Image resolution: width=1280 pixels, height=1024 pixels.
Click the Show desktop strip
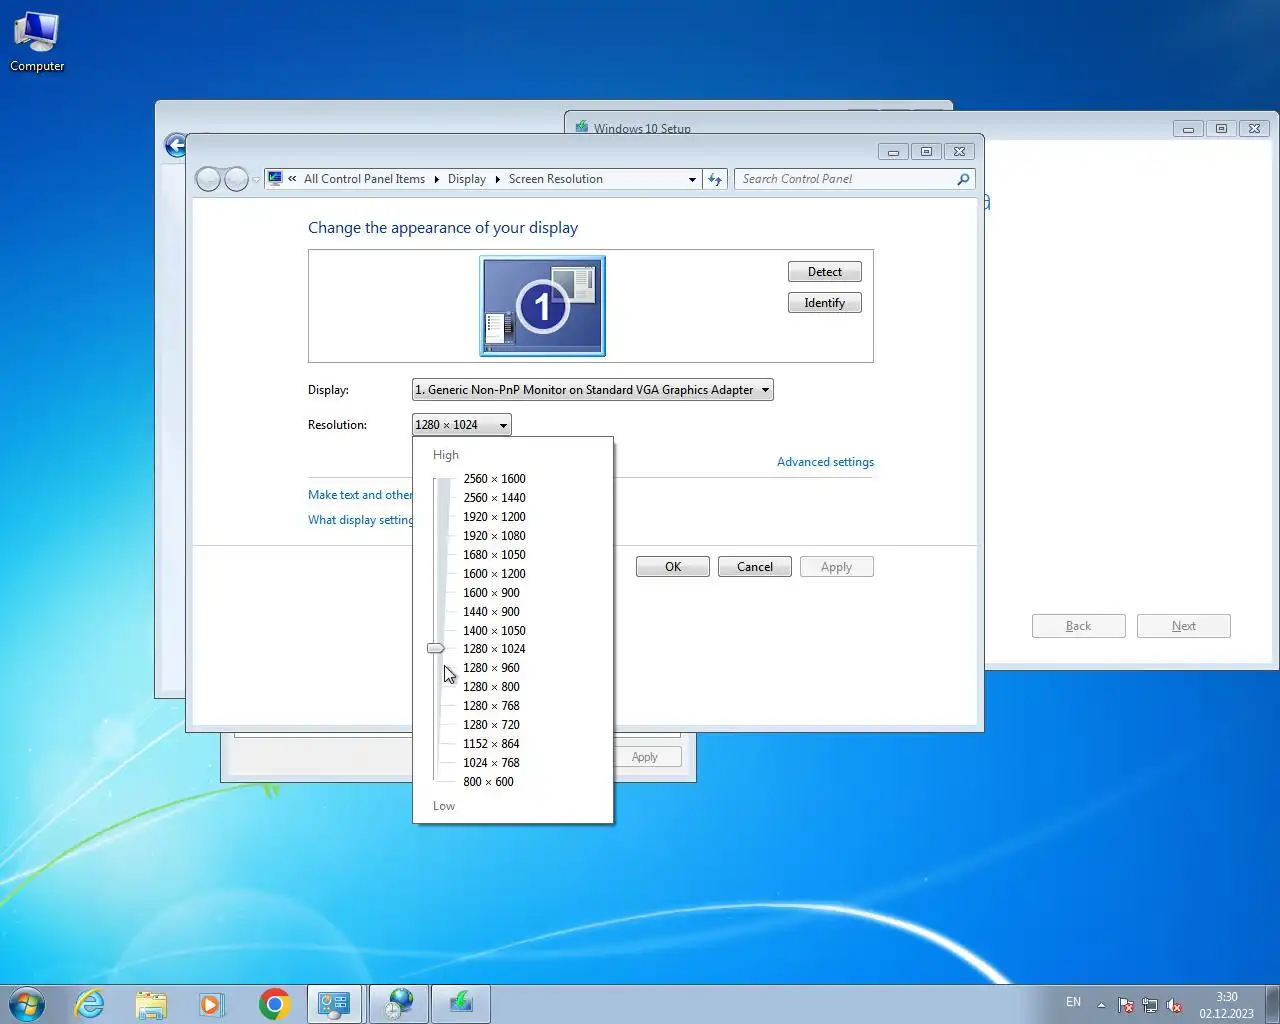coord(1272,1004)
